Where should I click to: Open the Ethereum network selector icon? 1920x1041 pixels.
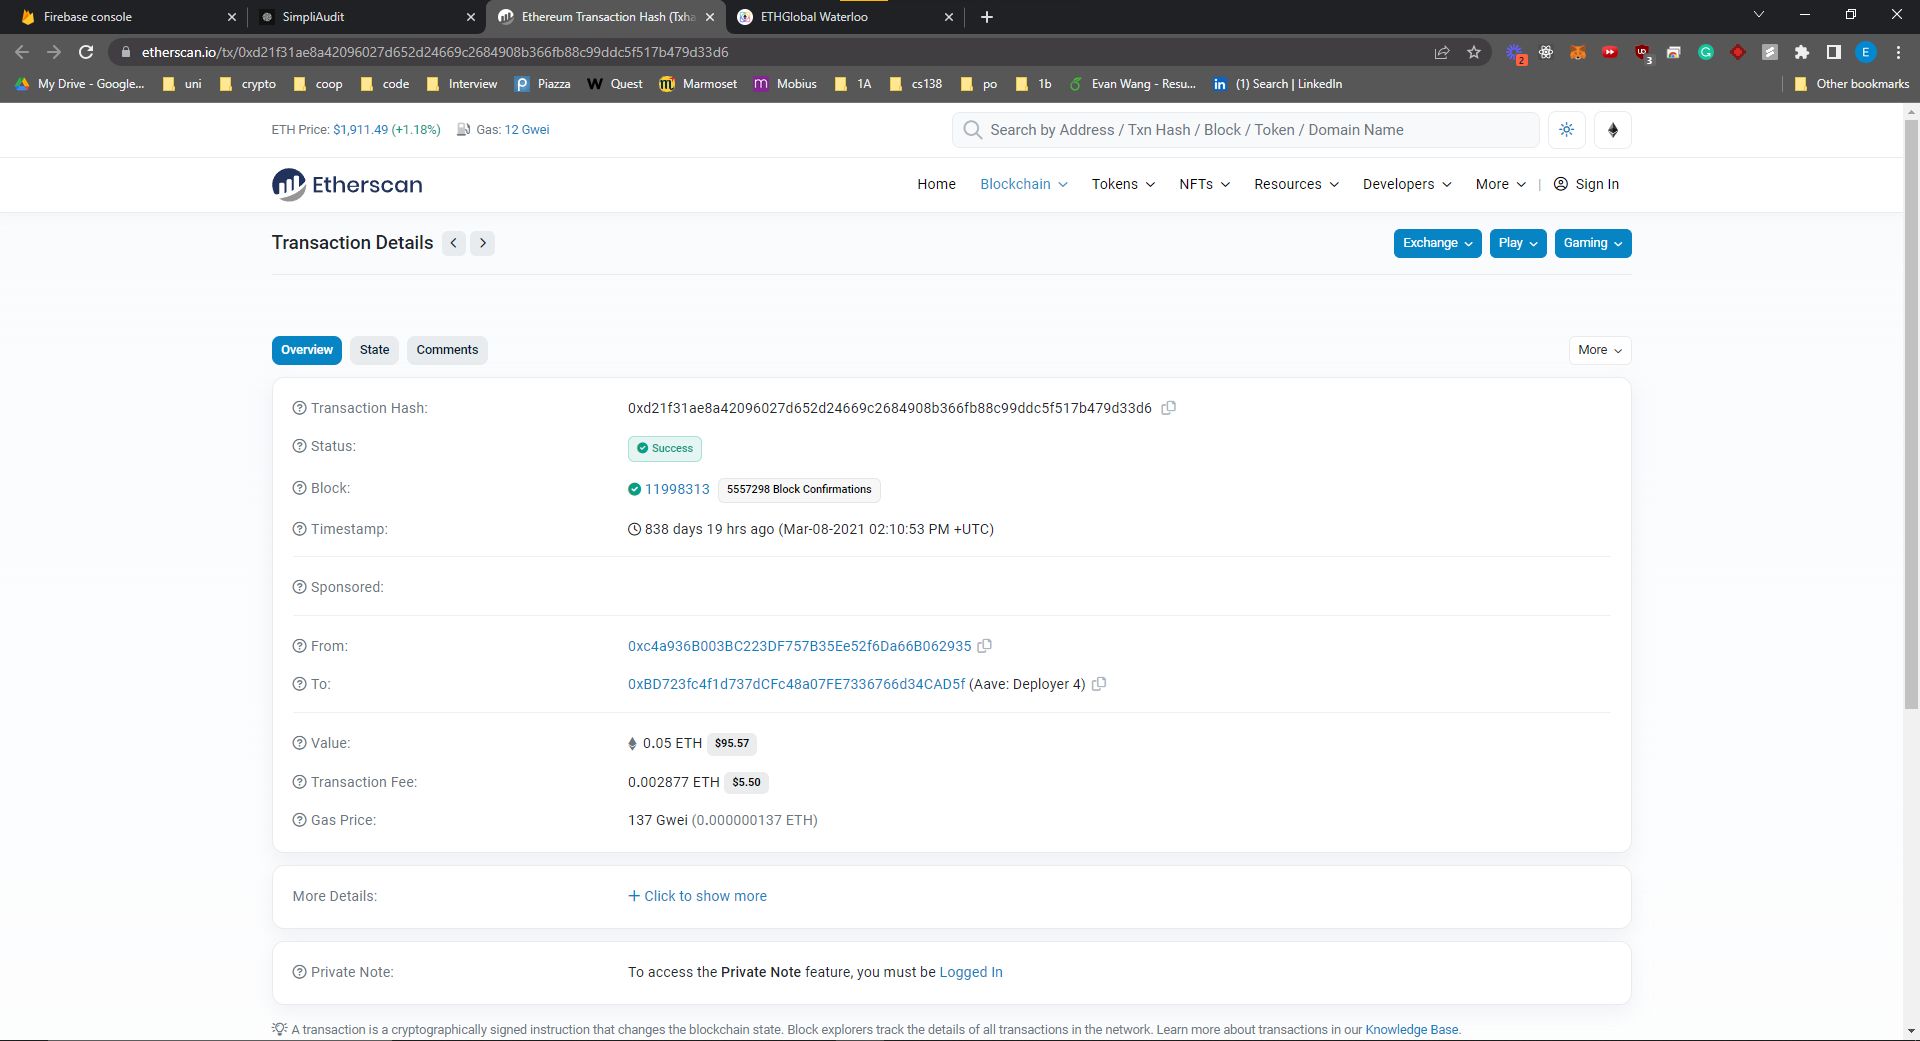1613,130
